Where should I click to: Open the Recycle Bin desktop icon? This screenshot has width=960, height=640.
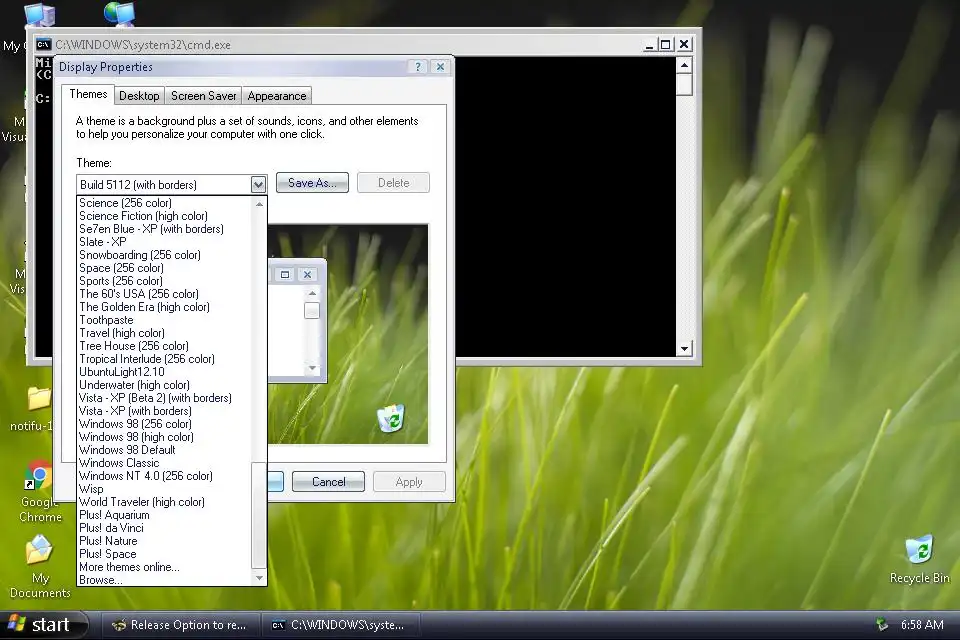tap(919, 558)
